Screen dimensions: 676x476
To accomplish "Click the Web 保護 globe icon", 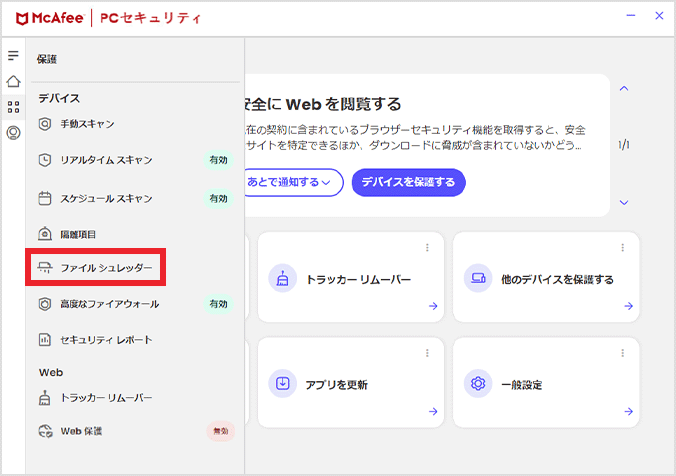I will pyautogui.click(x=45, y=431).
